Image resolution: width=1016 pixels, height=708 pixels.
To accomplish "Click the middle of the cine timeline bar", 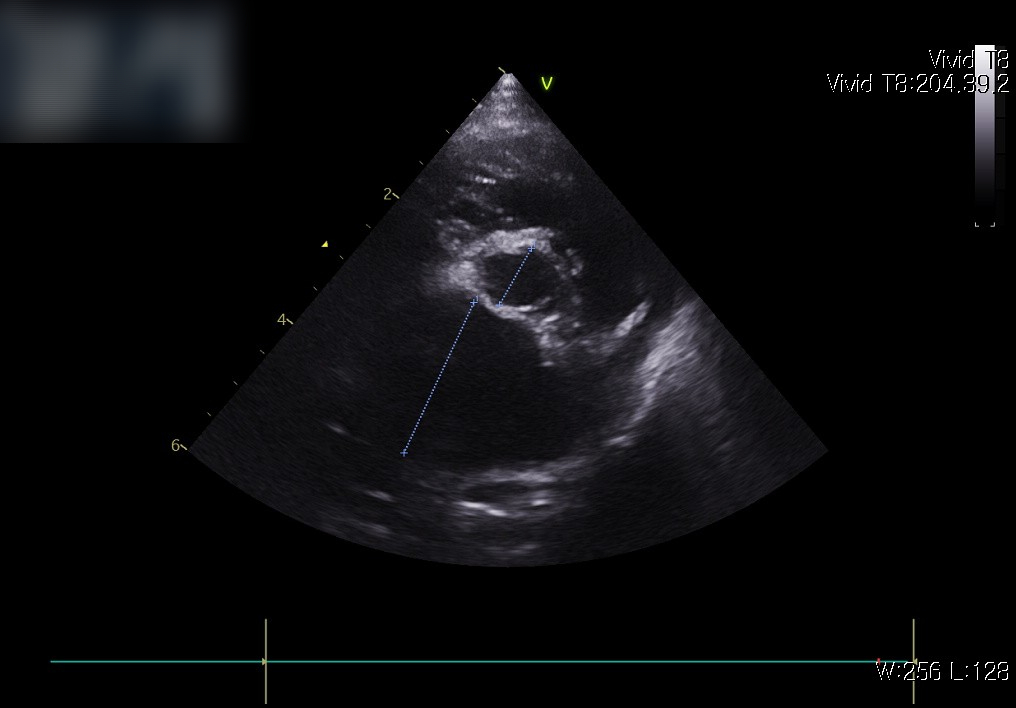I will pyautogui.click(x=589, y=661).
